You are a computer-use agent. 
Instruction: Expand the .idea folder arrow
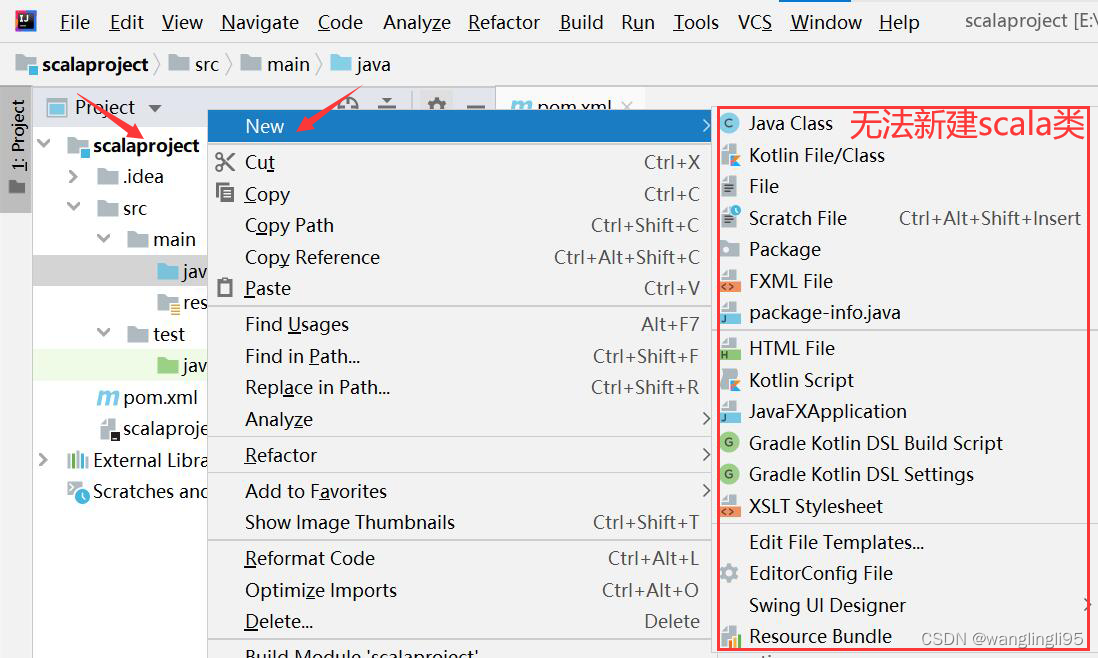73,176
